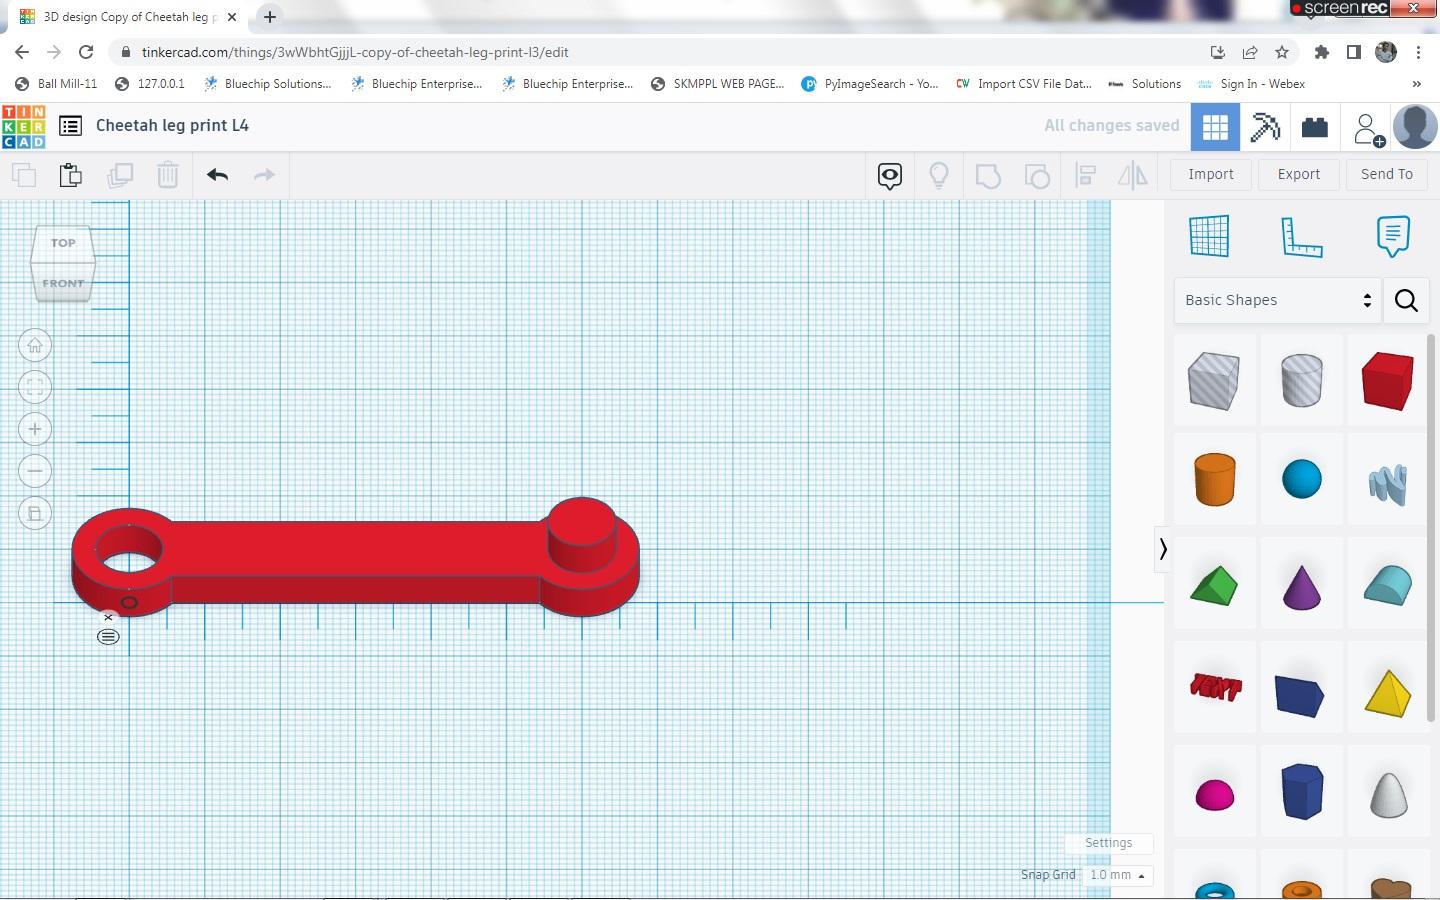Open the Snap Grid 1.0 mm dropdown
Screen dimensions: 1440x900
point(1117,875)
